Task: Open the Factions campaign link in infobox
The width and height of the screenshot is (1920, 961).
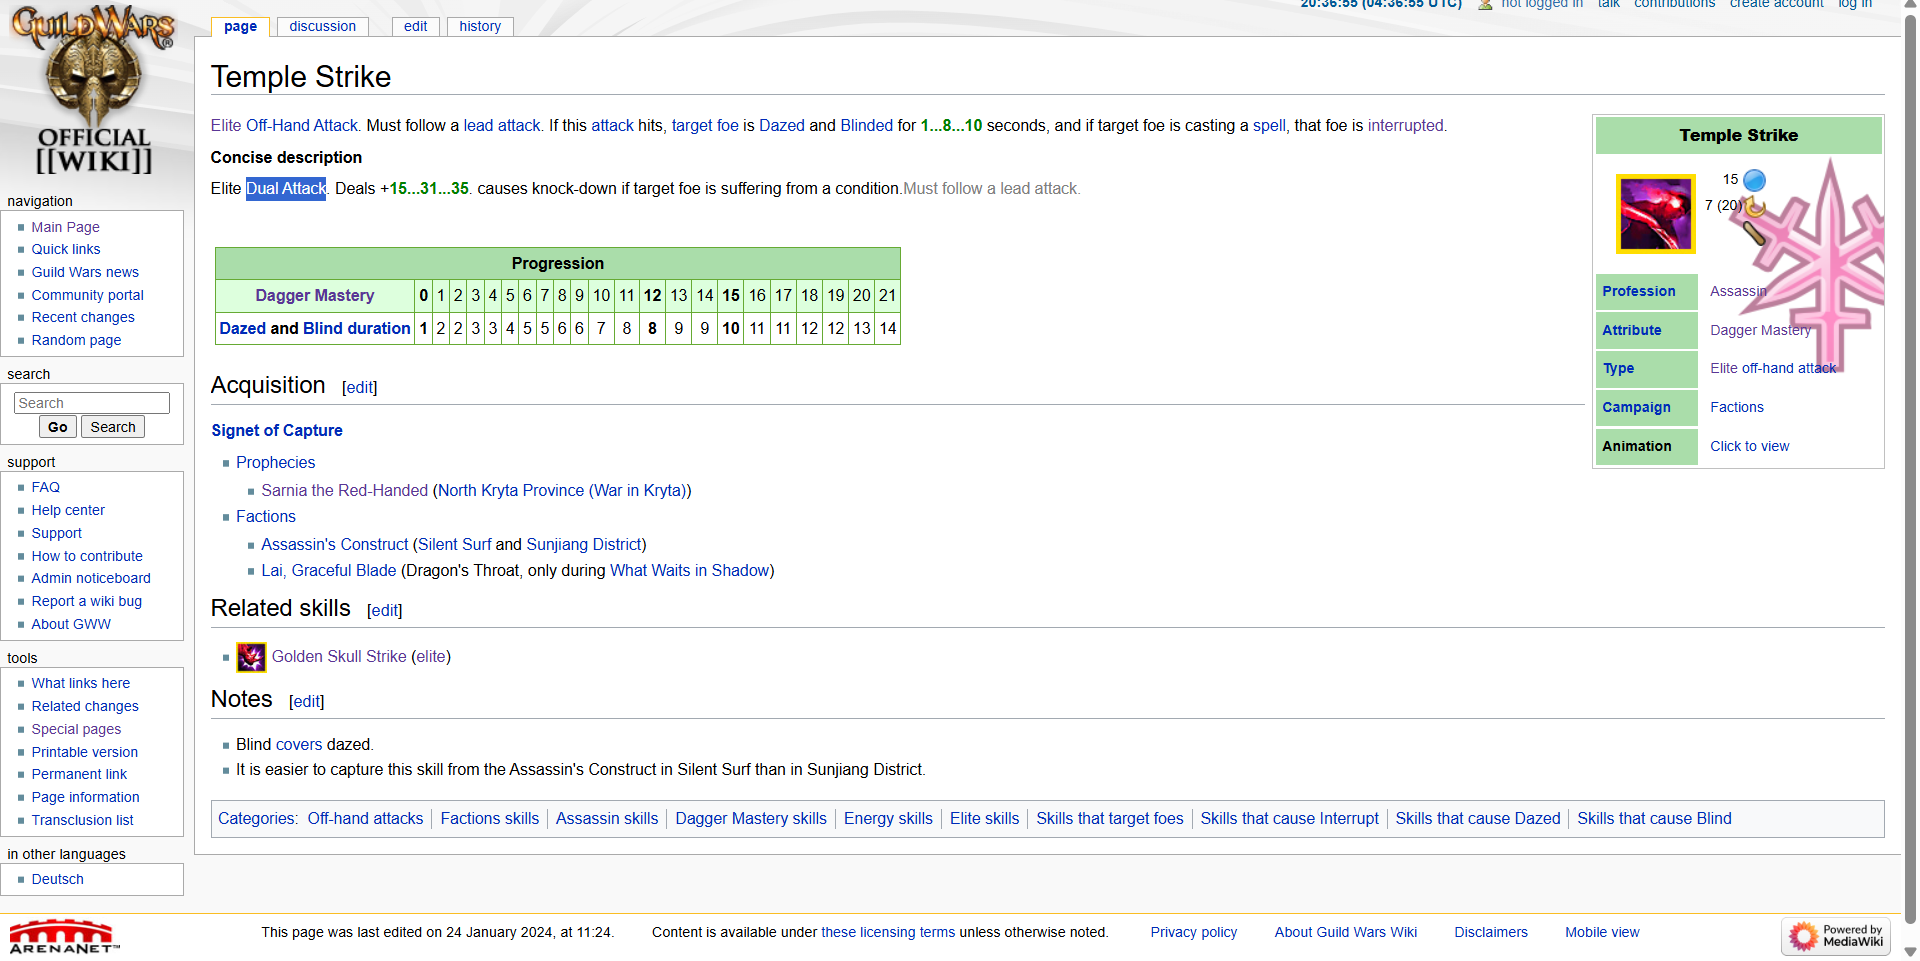Action: click(x=1737, y=408)
